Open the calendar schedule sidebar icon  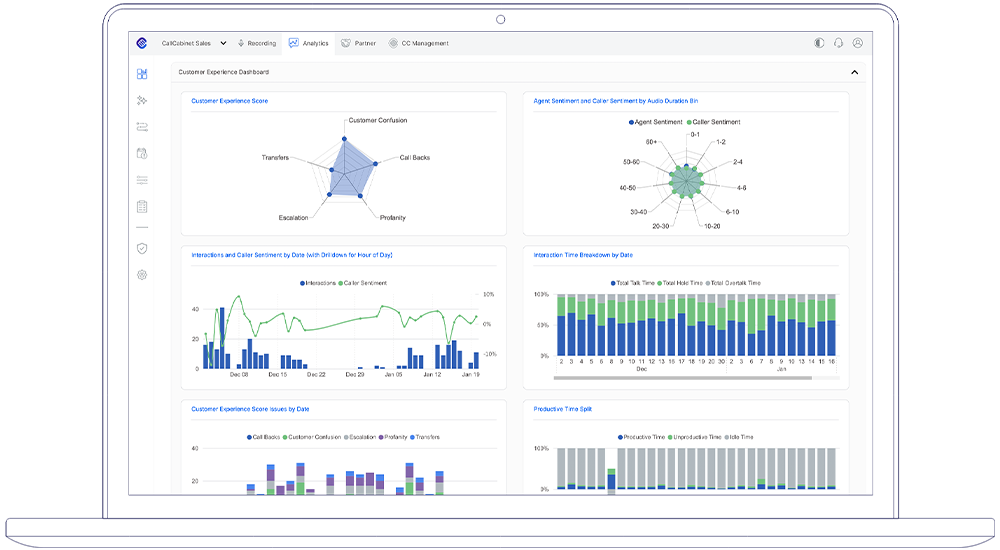point(142,154)
